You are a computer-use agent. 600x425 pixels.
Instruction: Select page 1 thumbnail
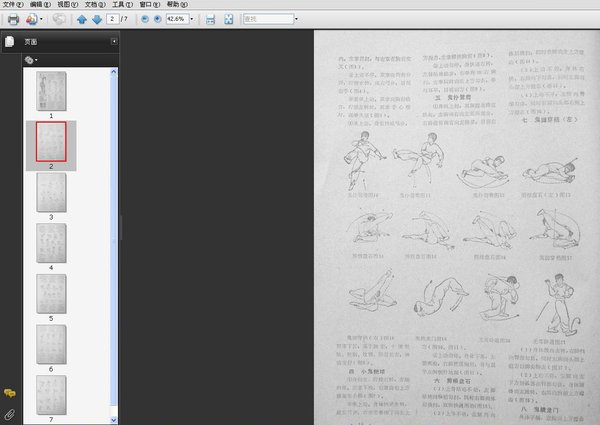point(51,91)
